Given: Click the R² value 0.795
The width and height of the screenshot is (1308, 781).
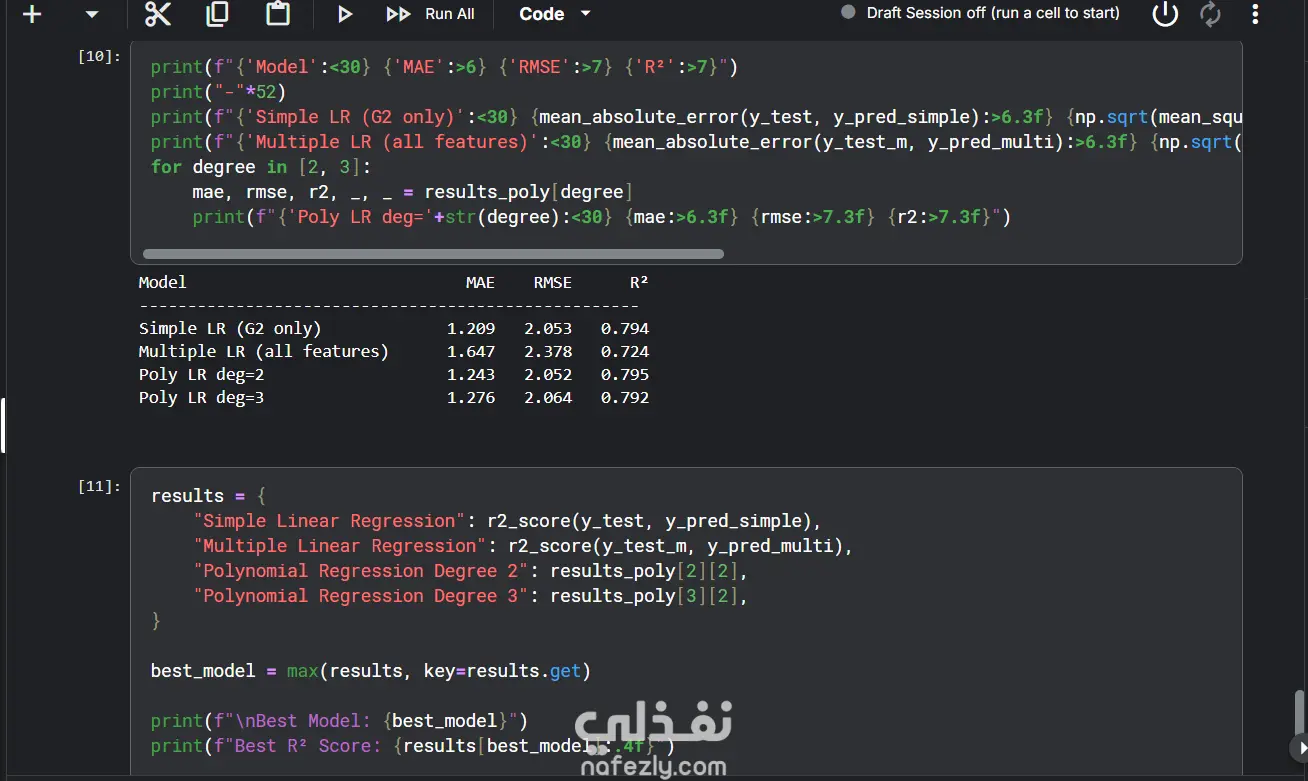Looking at the screenshot, I should tap(625, 375).
